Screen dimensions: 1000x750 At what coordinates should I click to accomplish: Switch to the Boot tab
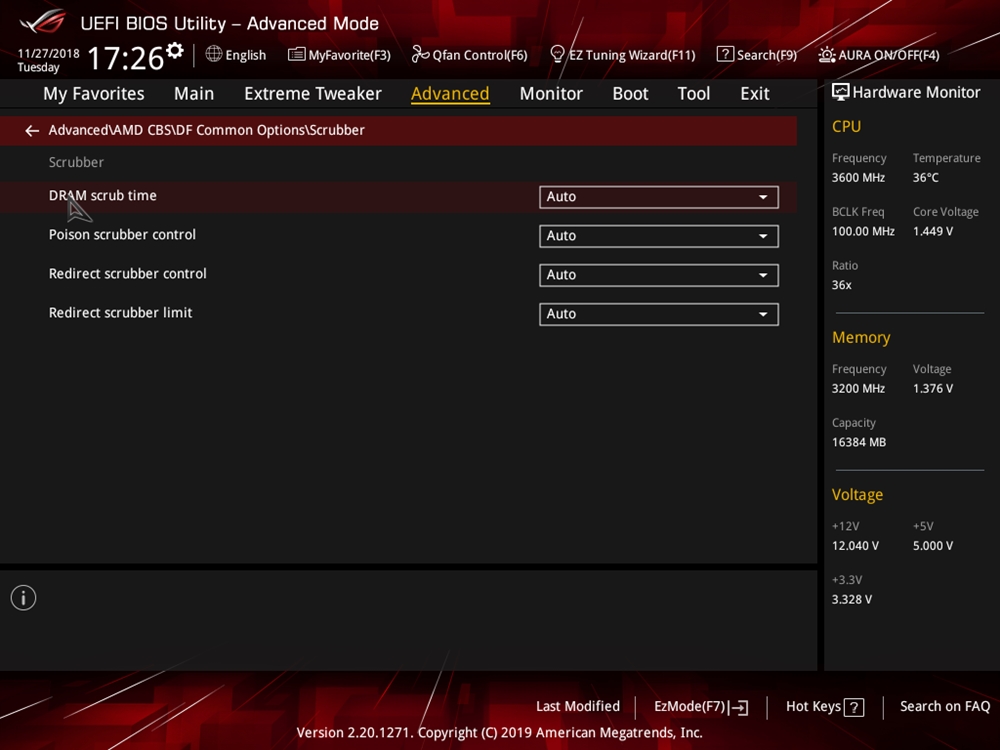click(630, 94)
